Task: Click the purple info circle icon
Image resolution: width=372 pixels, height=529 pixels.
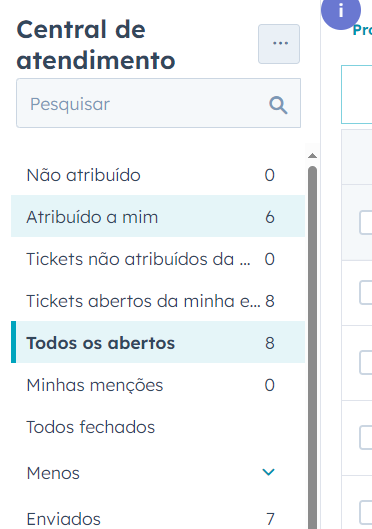Action: (x=341, y=11)
